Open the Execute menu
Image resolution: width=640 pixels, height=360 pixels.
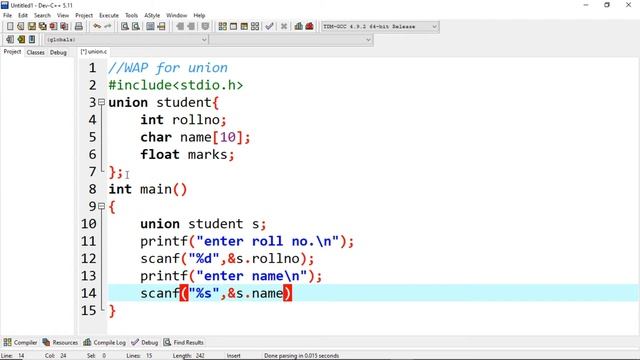(x=109, y=16)
